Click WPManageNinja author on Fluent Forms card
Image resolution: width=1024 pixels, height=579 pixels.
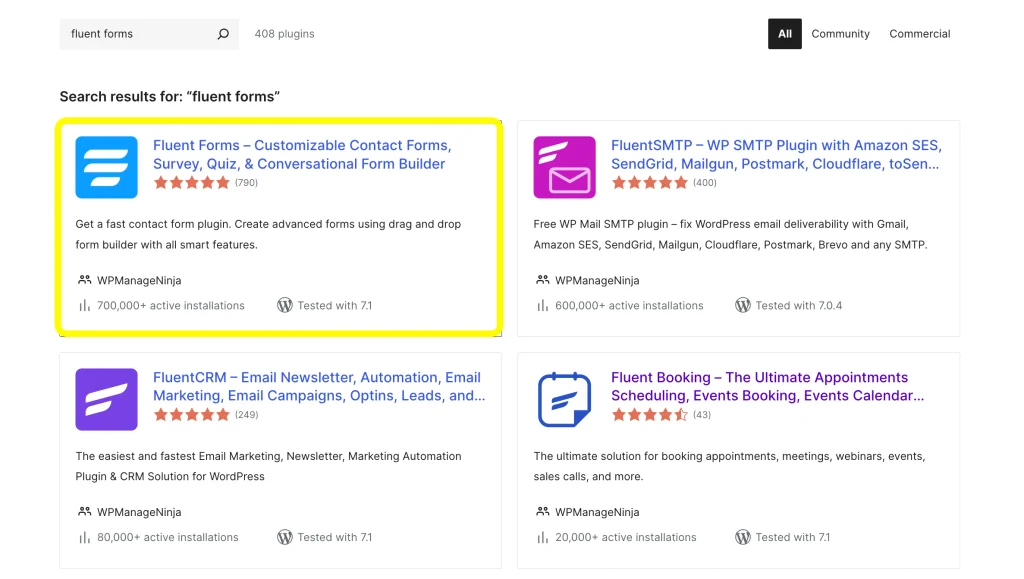pyautogui.click(x=139, y=281)
